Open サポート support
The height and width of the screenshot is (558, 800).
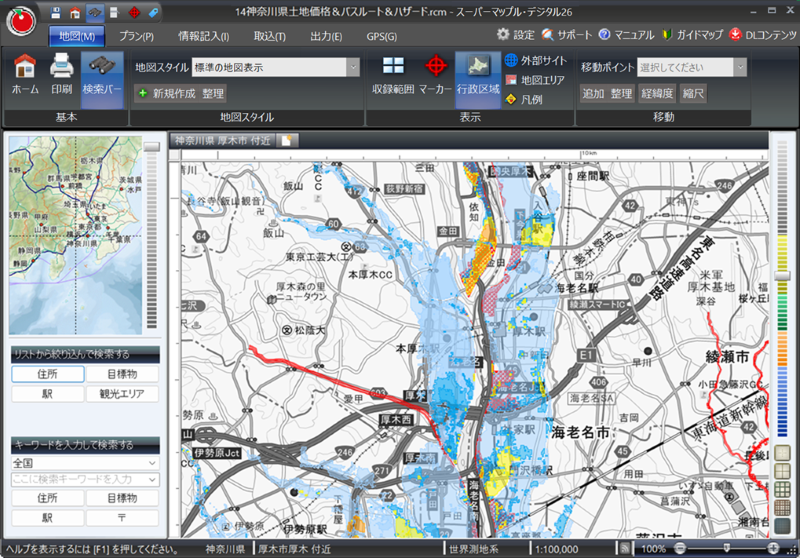566,35
